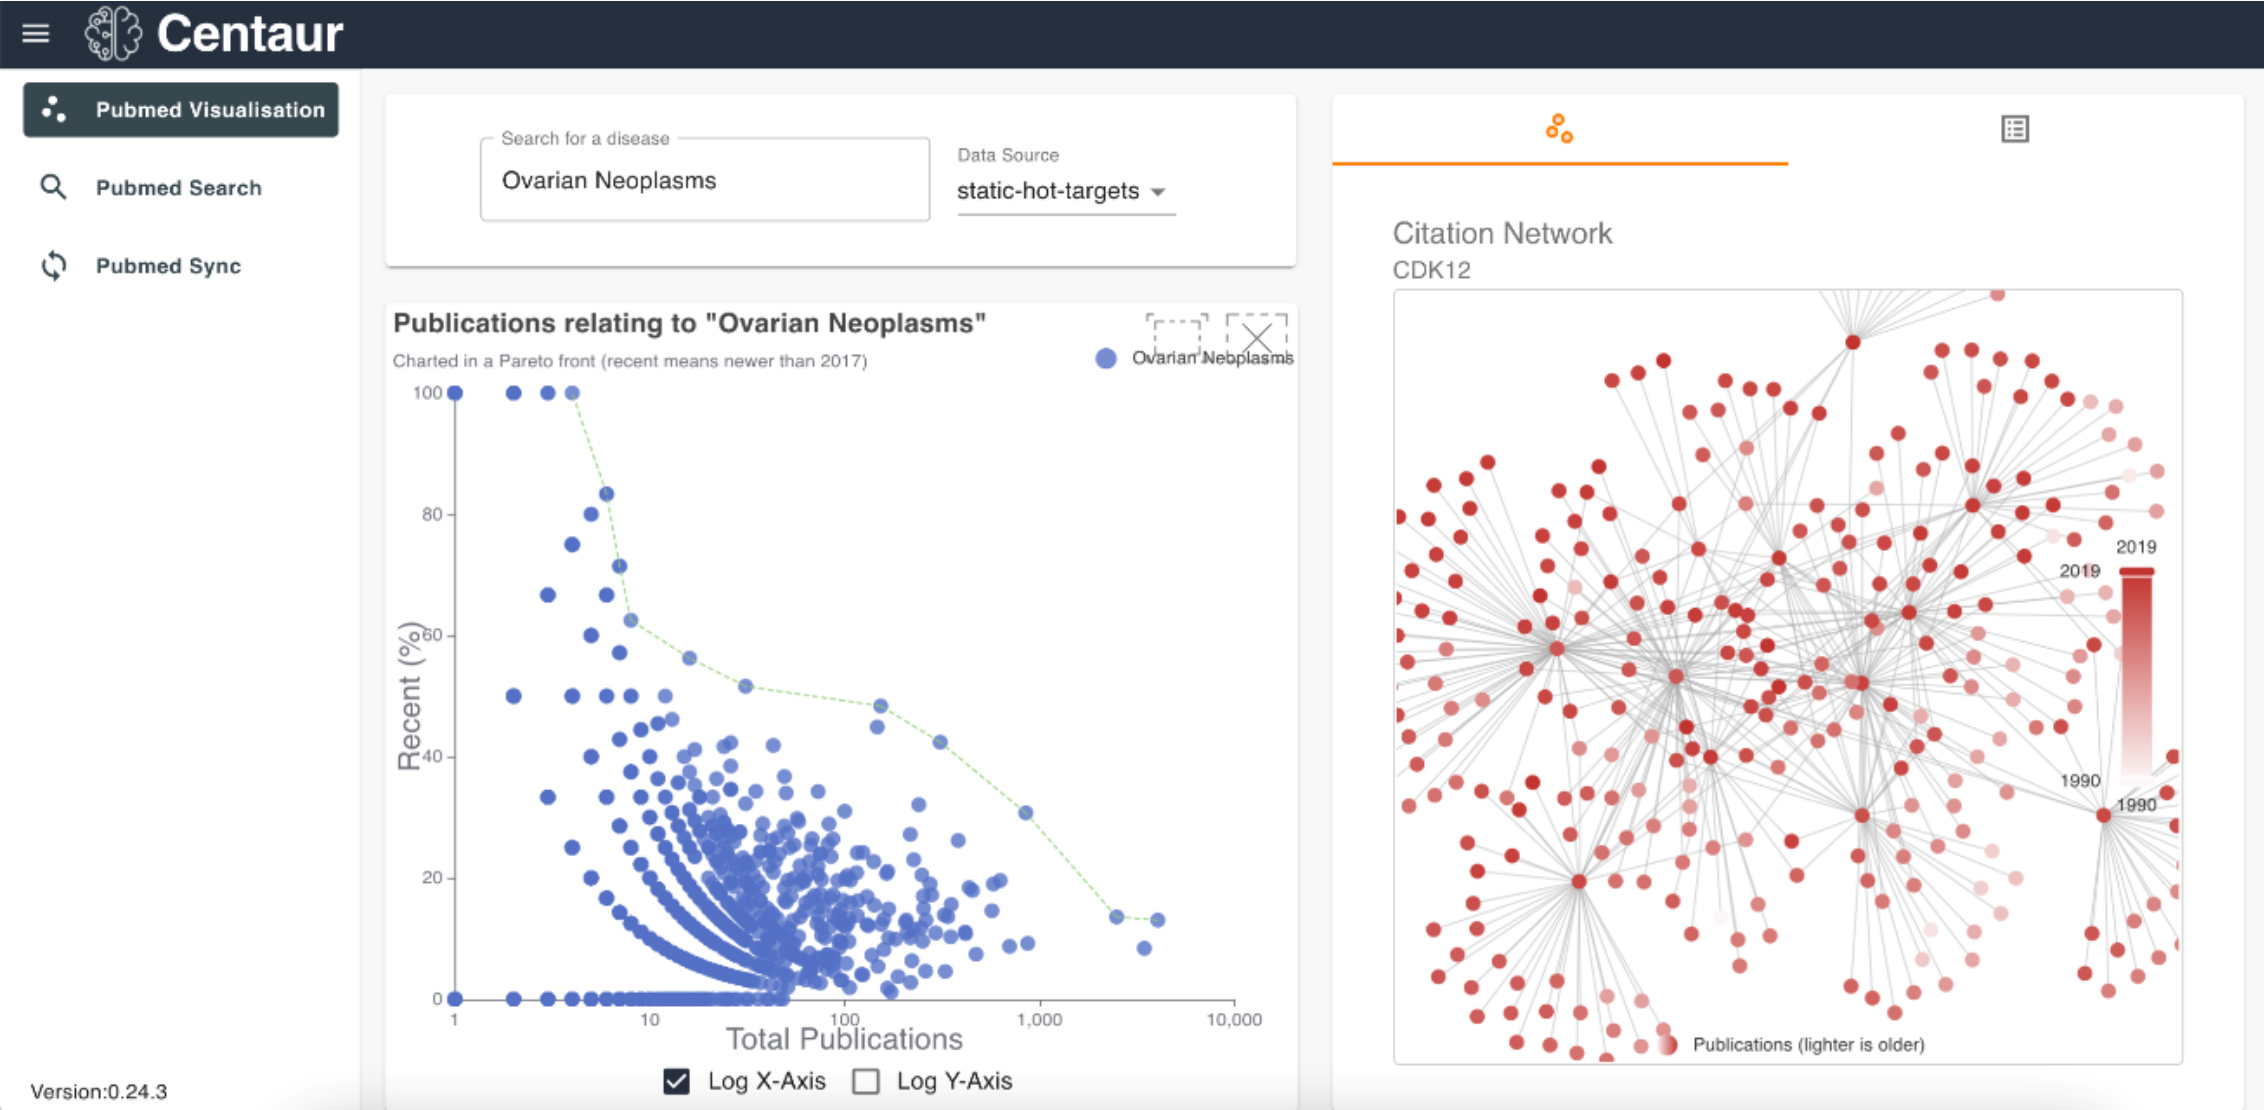Switch to the table list view tab
2264x1110 pixels.
click(2015, 129)
